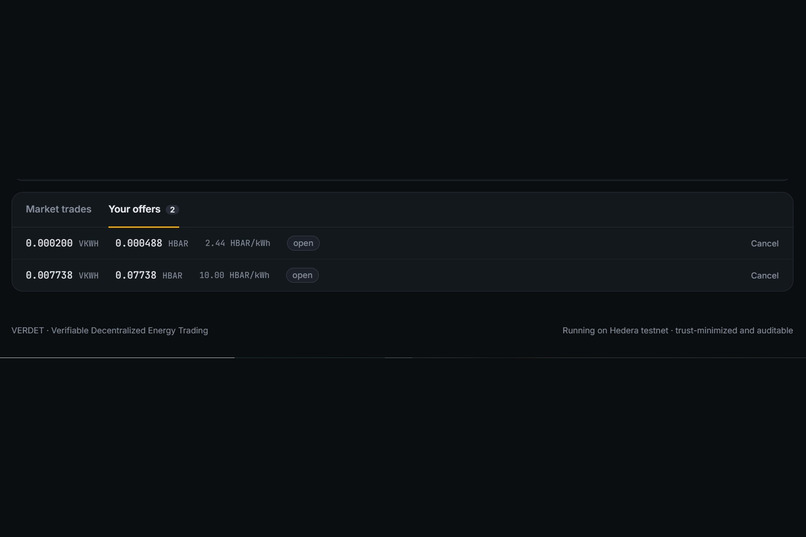The height and width of the screenshot is (537, 806).
Task: Click the Running on Hedera testnet footer text
Action: point(677,330)
